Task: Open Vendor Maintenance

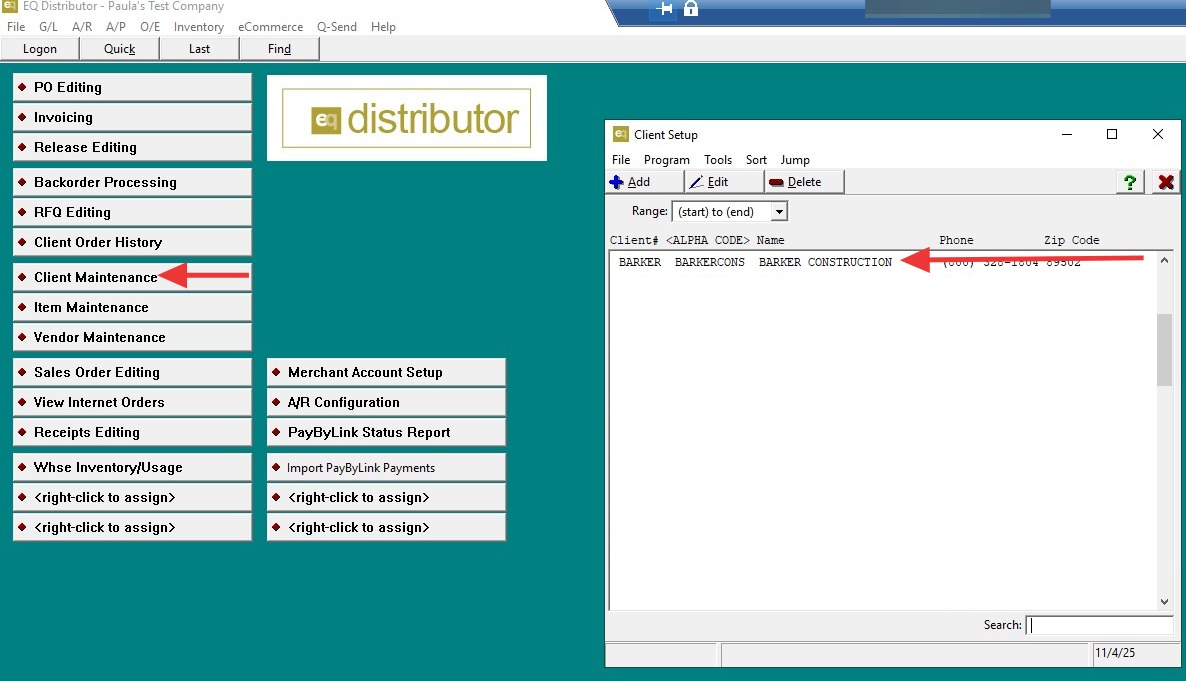Action: click(132, 337)
